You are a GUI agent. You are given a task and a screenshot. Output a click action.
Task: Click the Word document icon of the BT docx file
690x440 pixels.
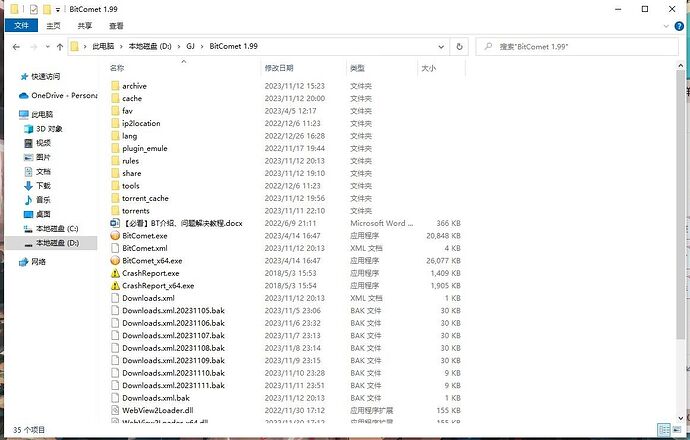115,223
